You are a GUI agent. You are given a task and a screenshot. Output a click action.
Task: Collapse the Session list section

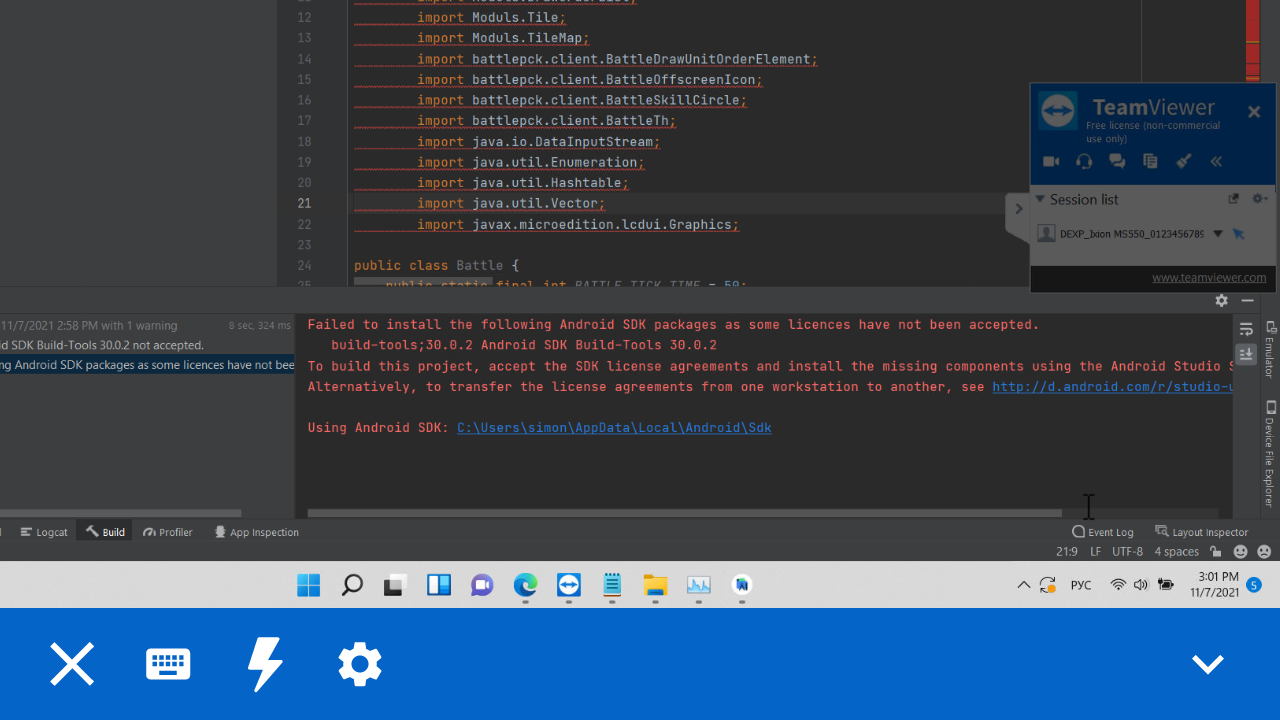pyautogui.click(x=1041, y=199)
